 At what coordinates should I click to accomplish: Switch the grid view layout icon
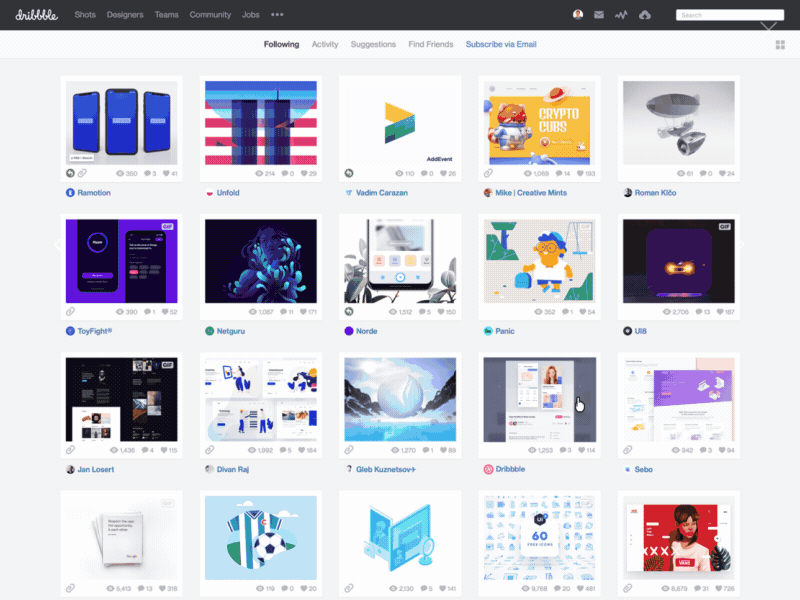pos(780,45)
